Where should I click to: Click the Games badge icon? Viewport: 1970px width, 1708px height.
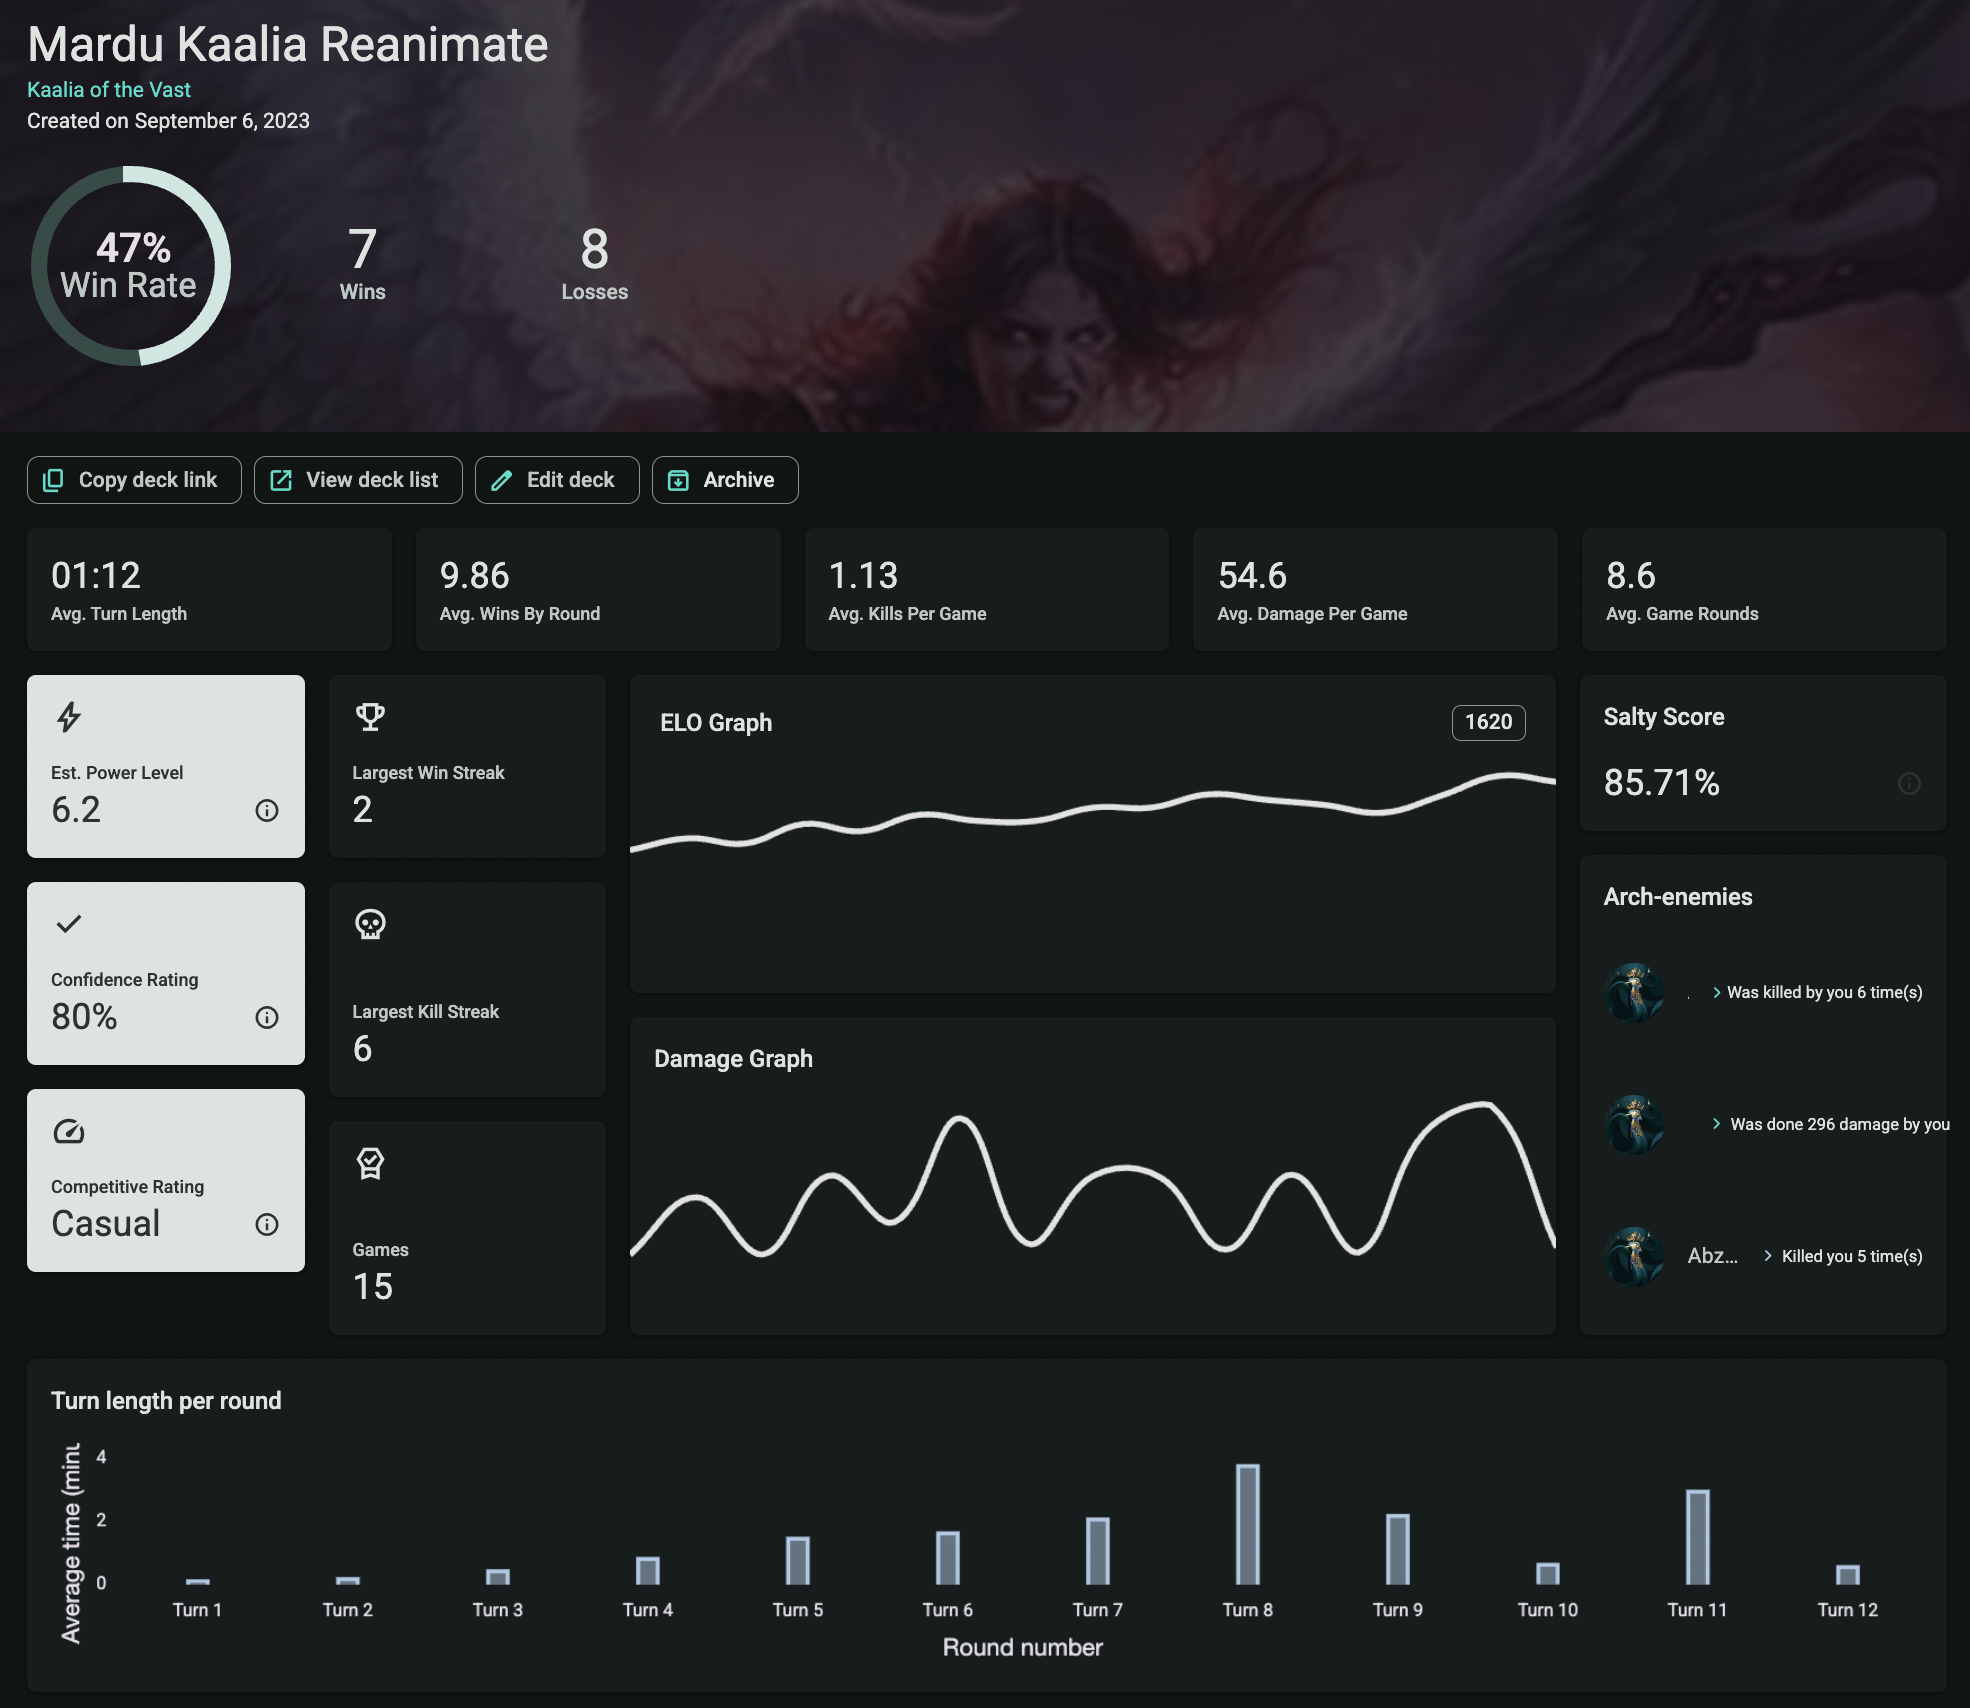(370, 1163)
